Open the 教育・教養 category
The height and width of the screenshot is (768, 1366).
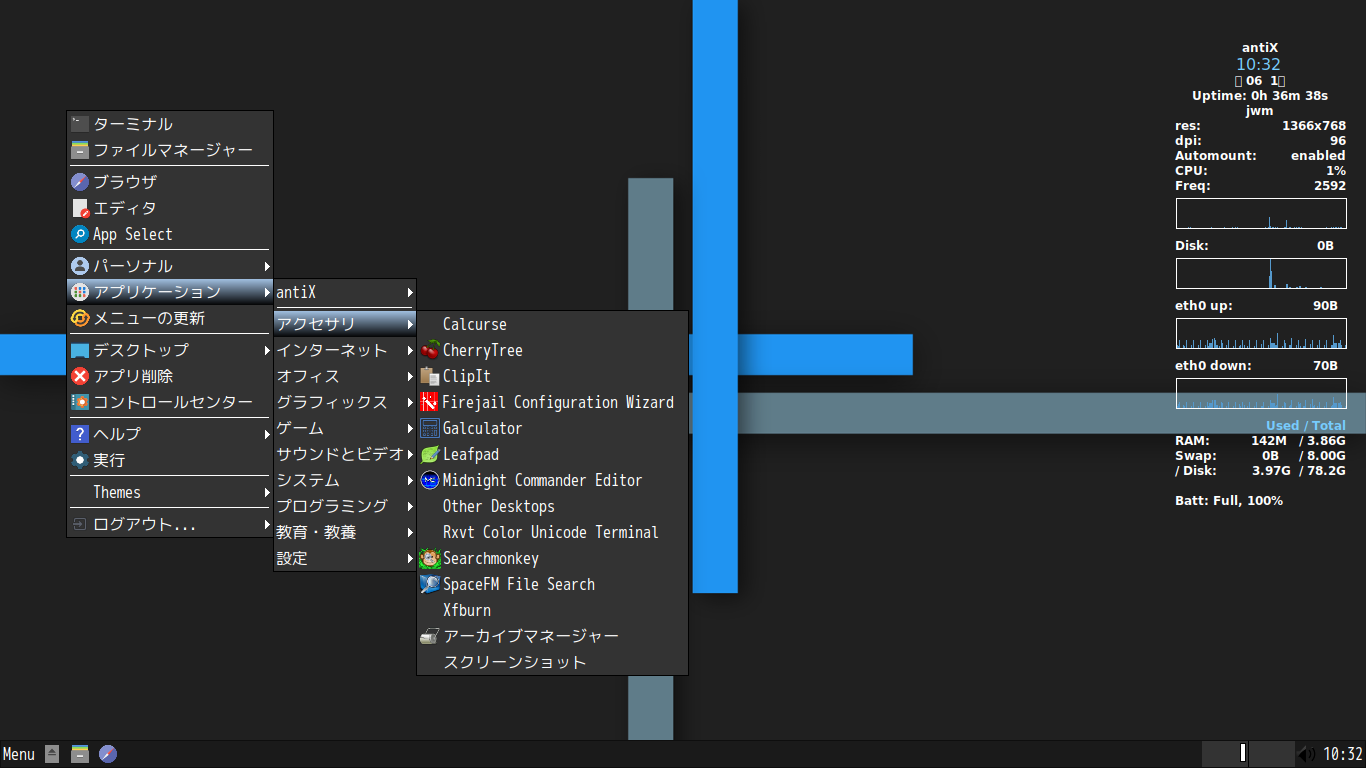345,532
